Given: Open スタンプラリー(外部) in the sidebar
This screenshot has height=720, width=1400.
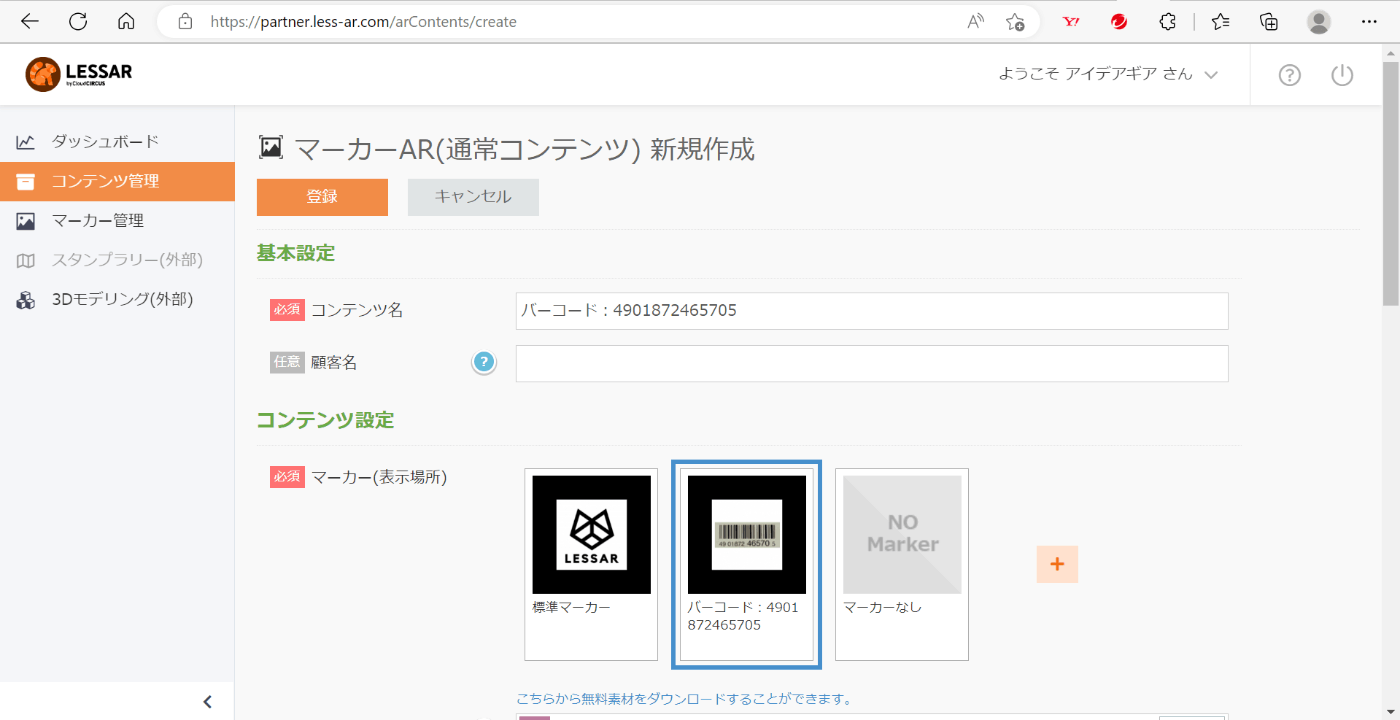Looking at the screenshot, I should click(117, 260).
